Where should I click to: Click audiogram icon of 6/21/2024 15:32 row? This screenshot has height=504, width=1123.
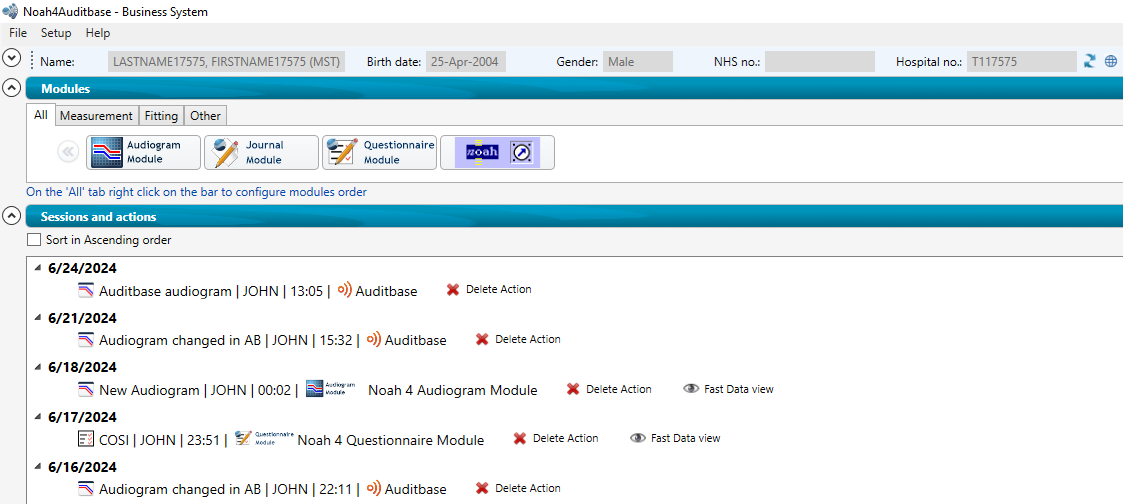86,340
